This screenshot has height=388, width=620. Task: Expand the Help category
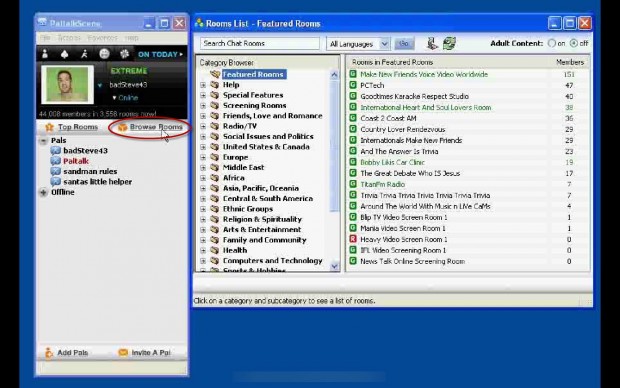point(203,85)
